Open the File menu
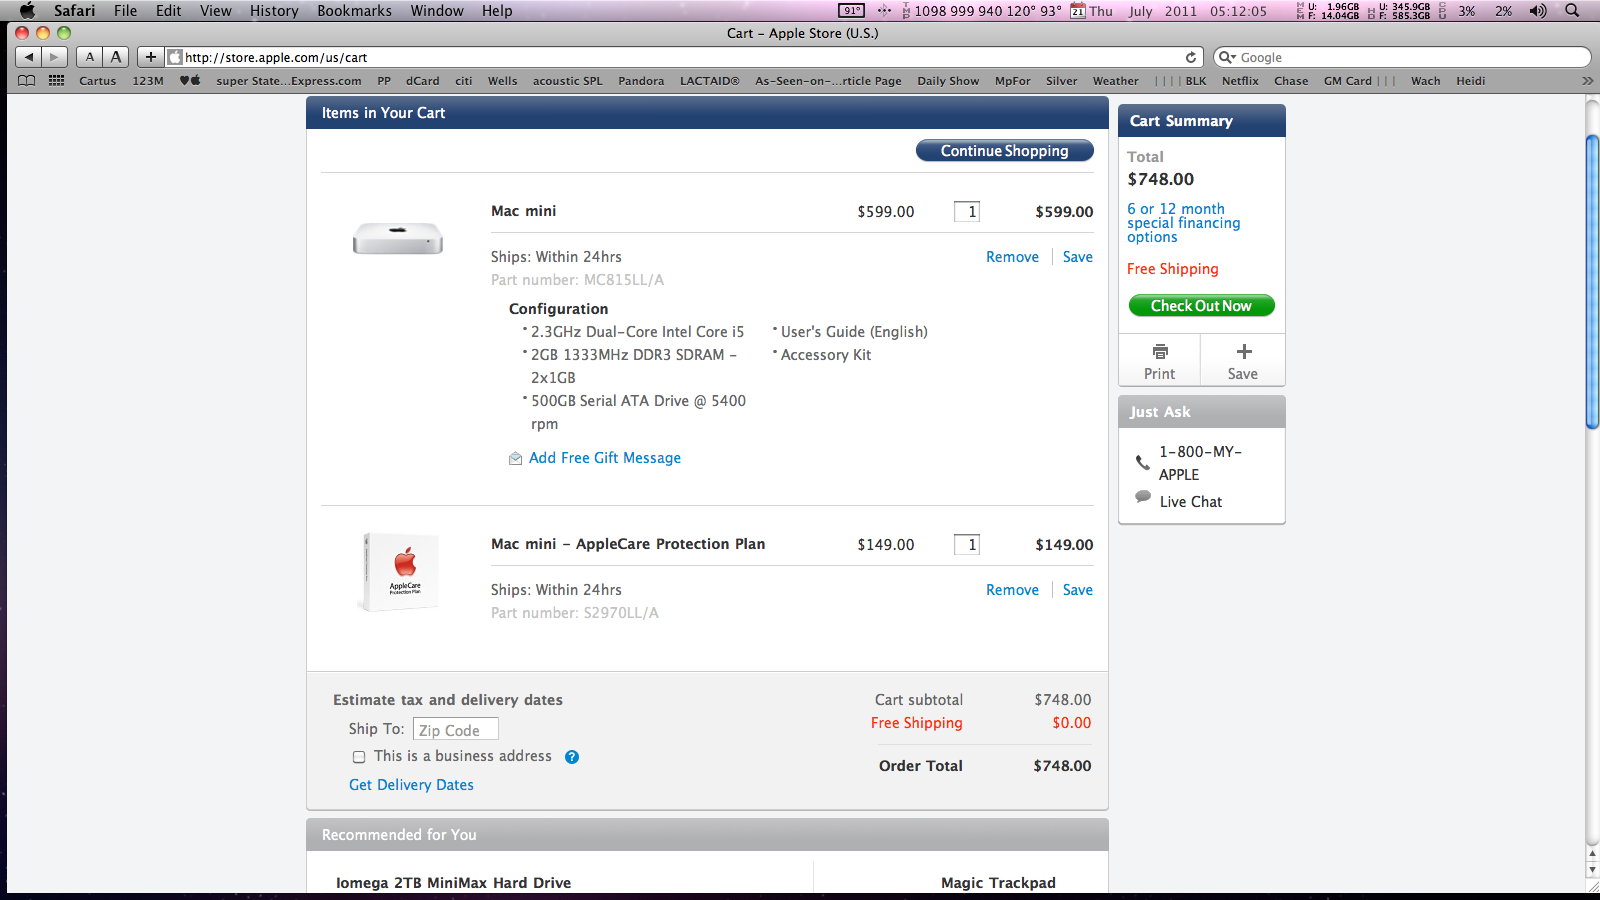Screen dimensions: 1600x900 coord(126,11)
